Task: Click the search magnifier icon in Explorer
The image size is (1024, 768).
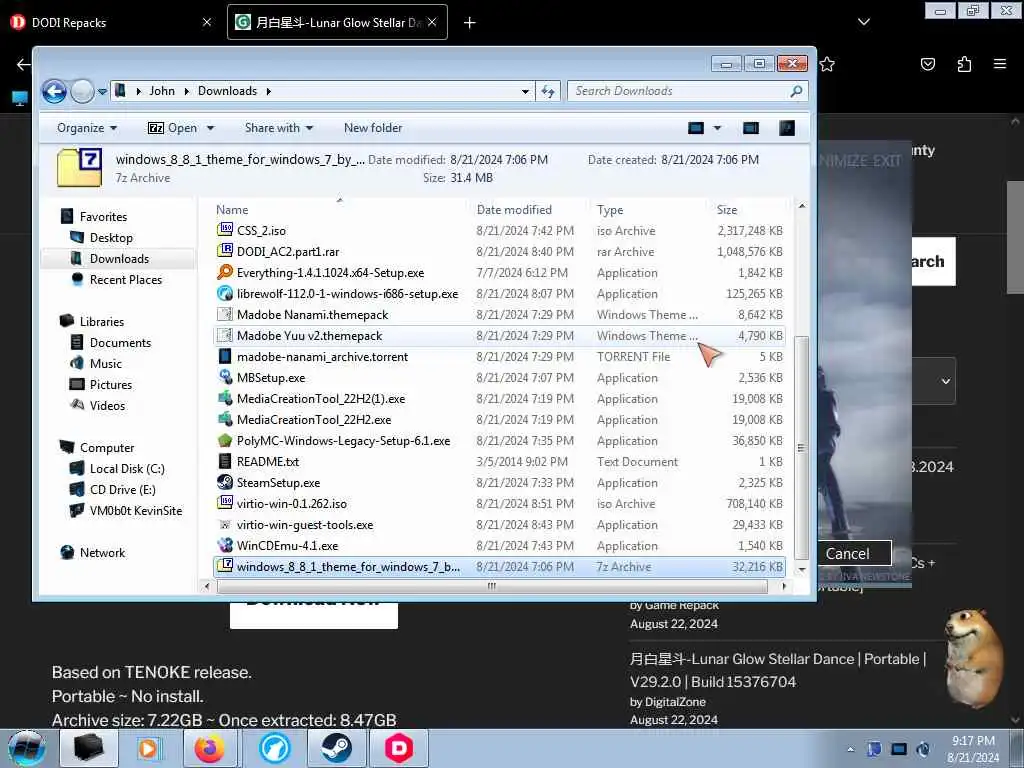Action: (796, 91)
